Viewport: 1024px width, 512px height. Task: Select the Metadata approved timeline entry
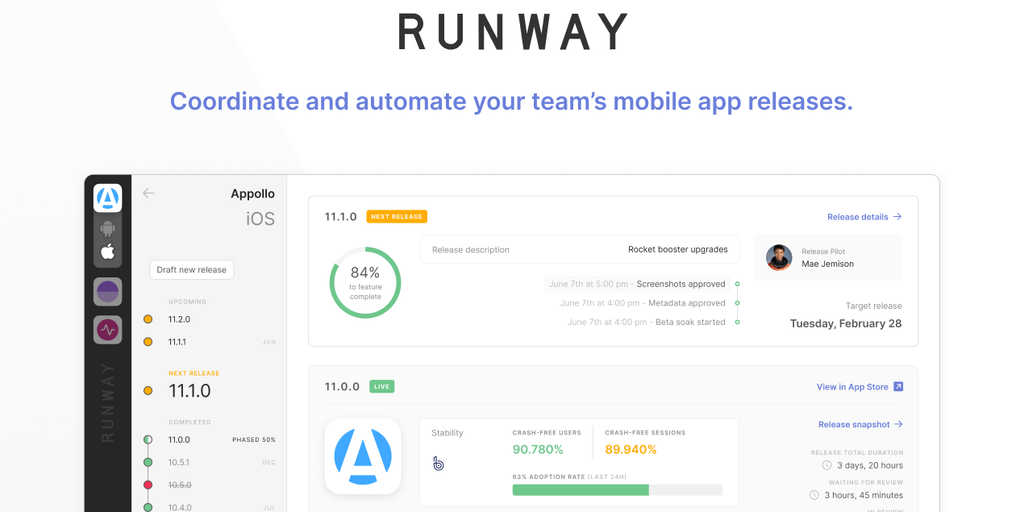click(643, 303)
